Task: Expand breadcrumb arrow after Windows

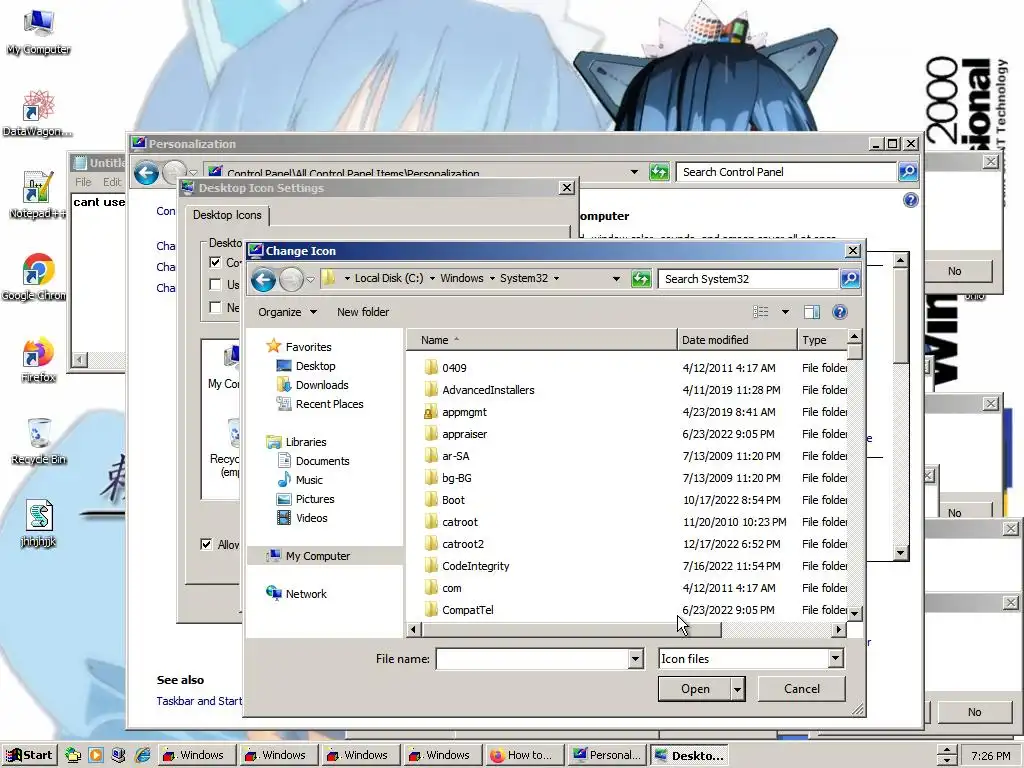Action: point(492,278)
